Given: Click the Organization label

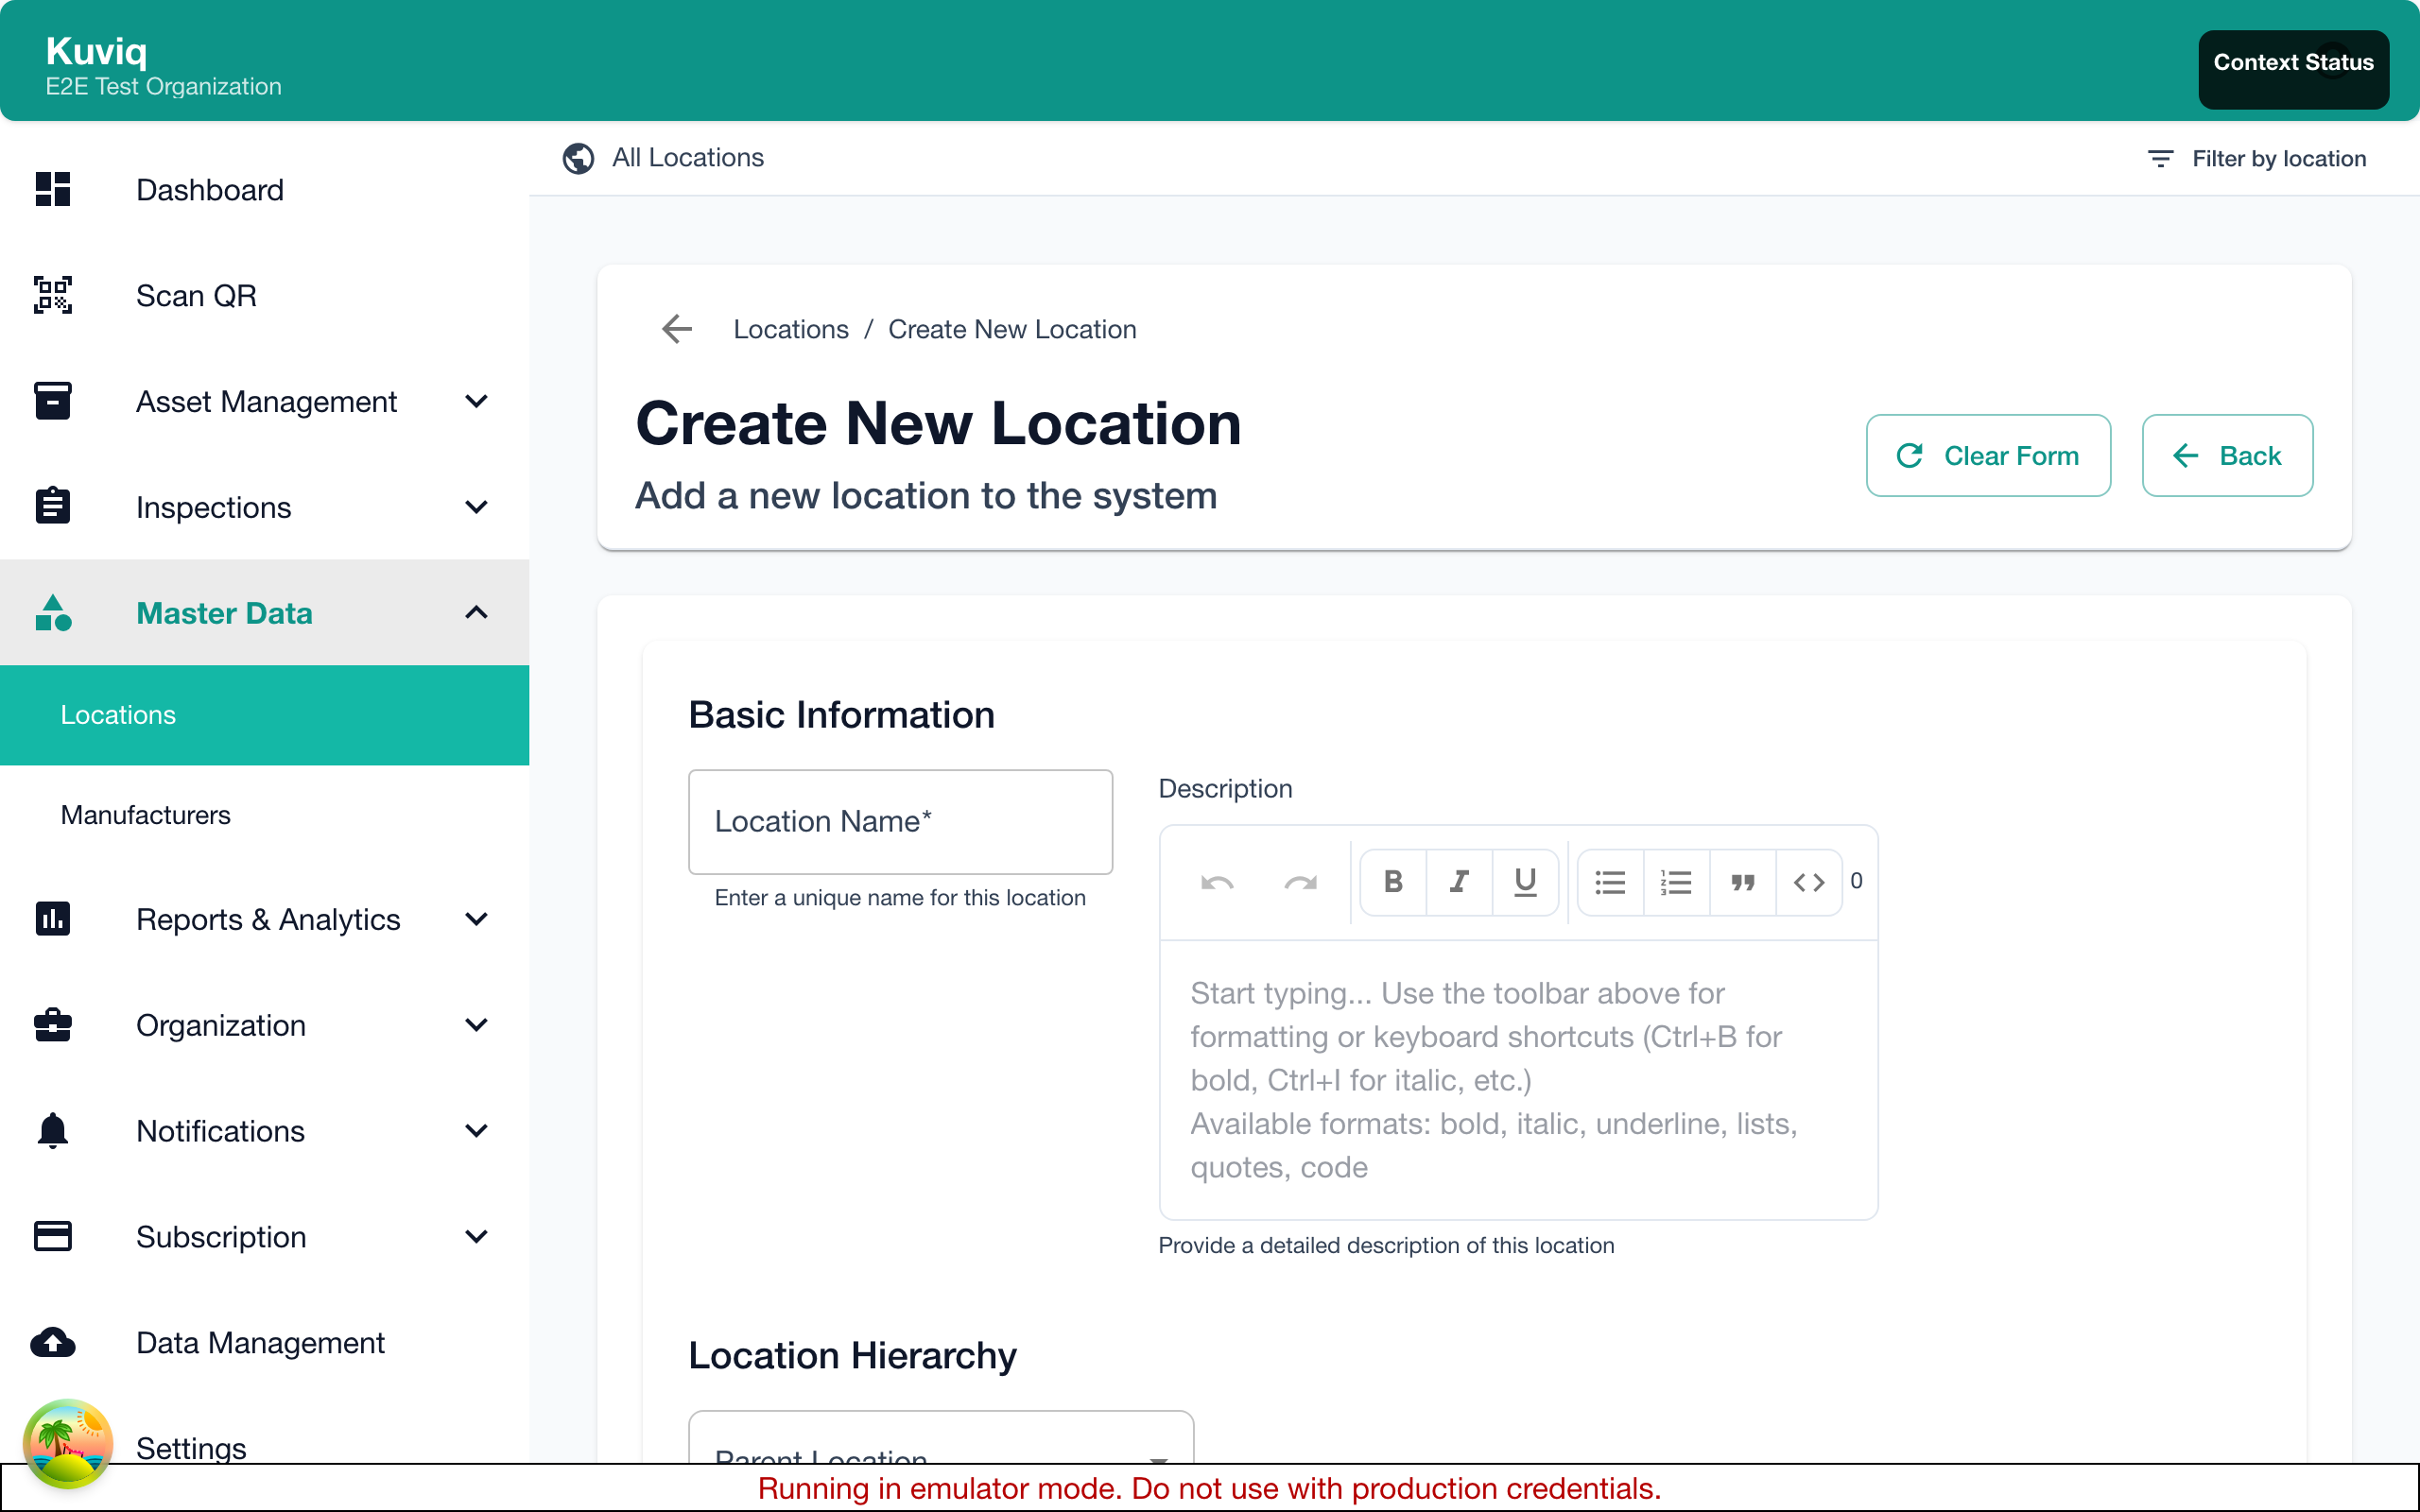Looking at the screenshot, I should point(221,1026).
